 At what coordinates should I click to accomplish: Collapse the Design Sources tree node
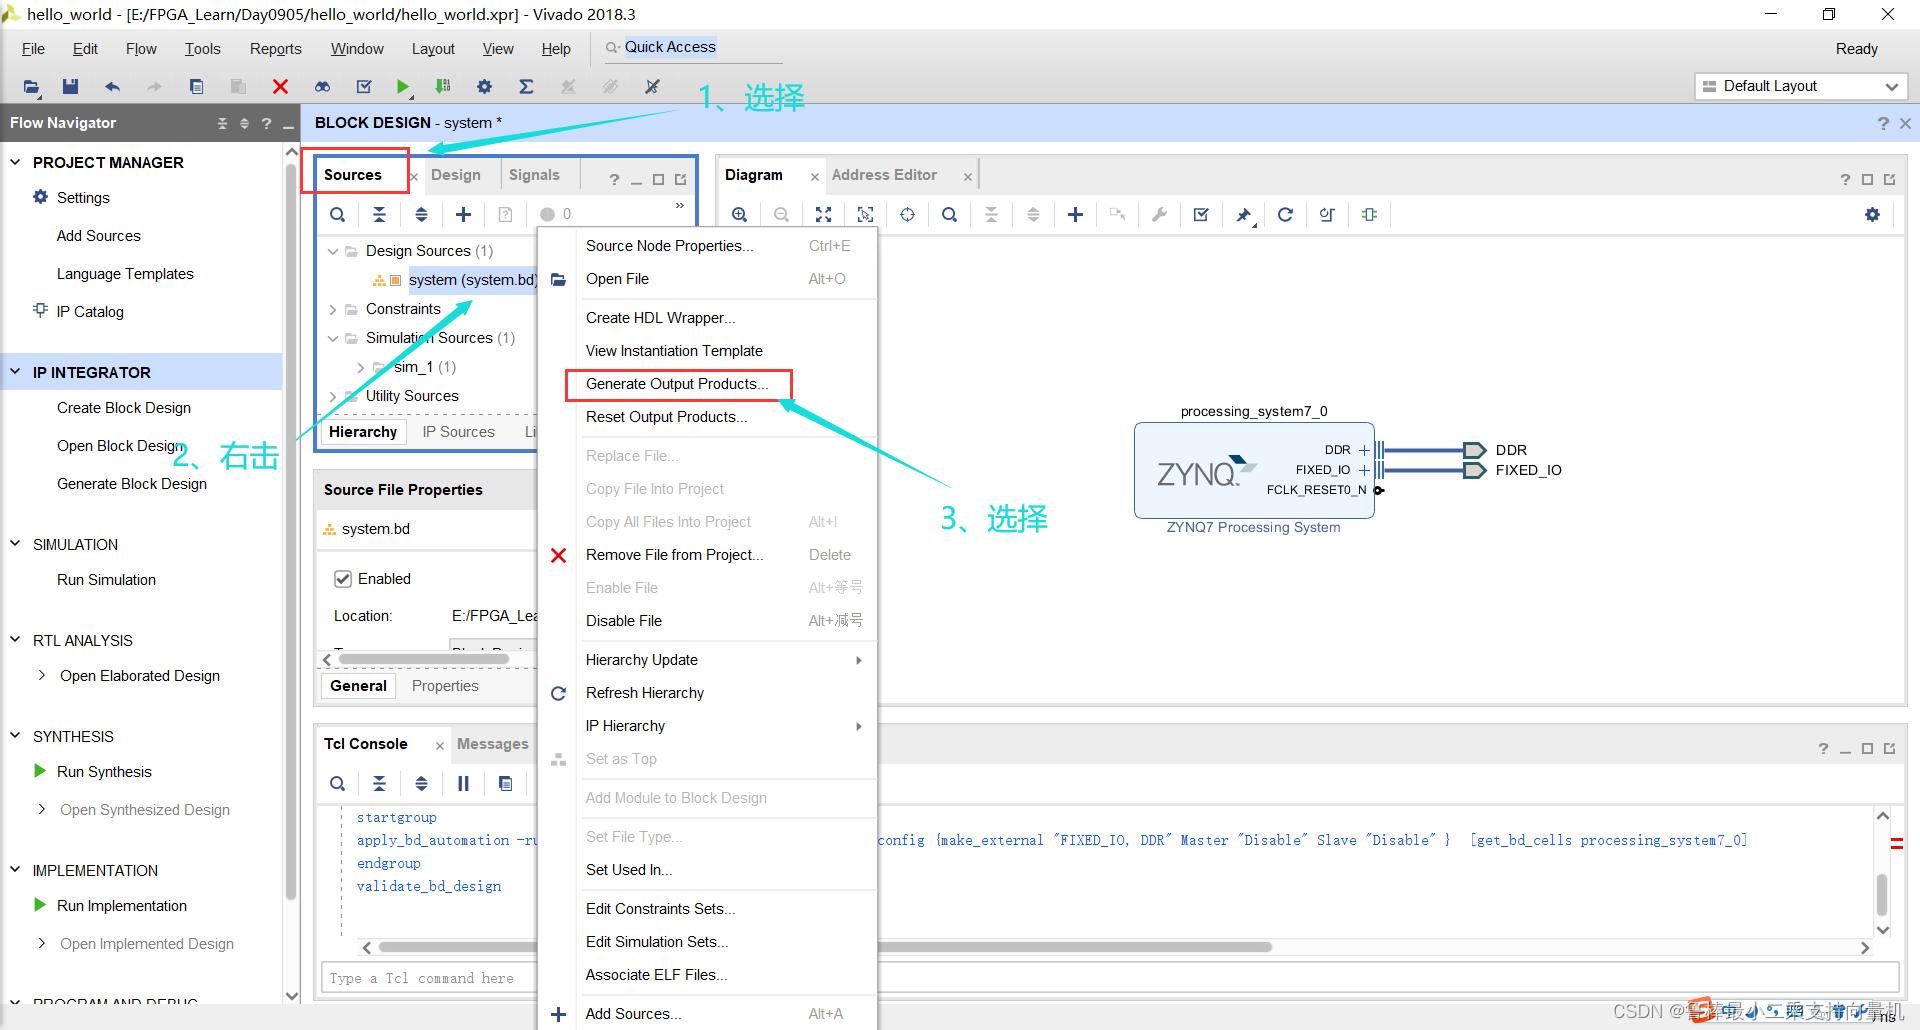coord(333,251)
